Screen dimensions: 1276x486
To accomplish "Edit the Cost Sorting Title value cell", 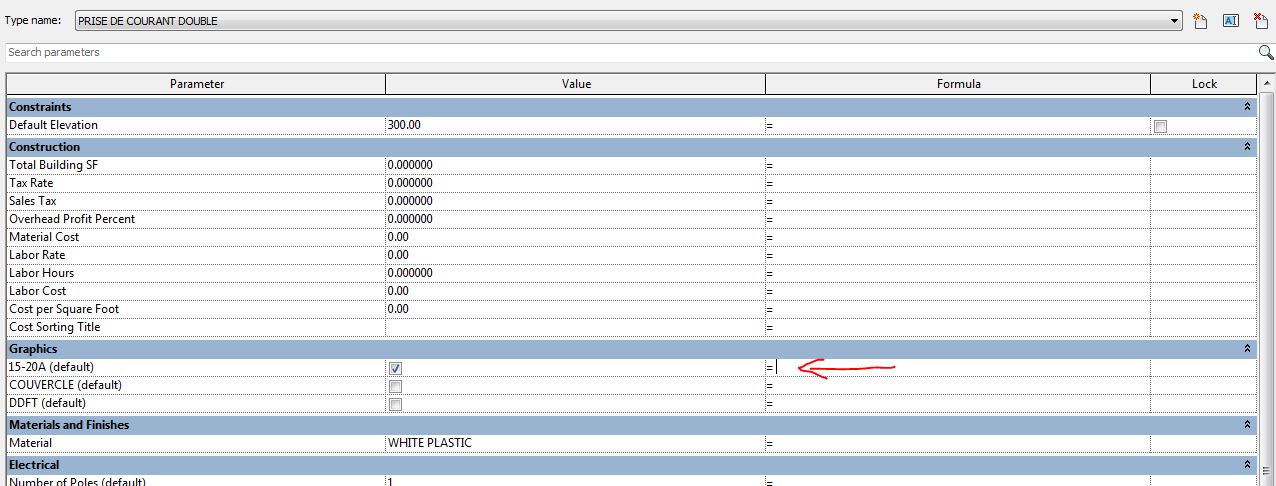I will 575,327.
